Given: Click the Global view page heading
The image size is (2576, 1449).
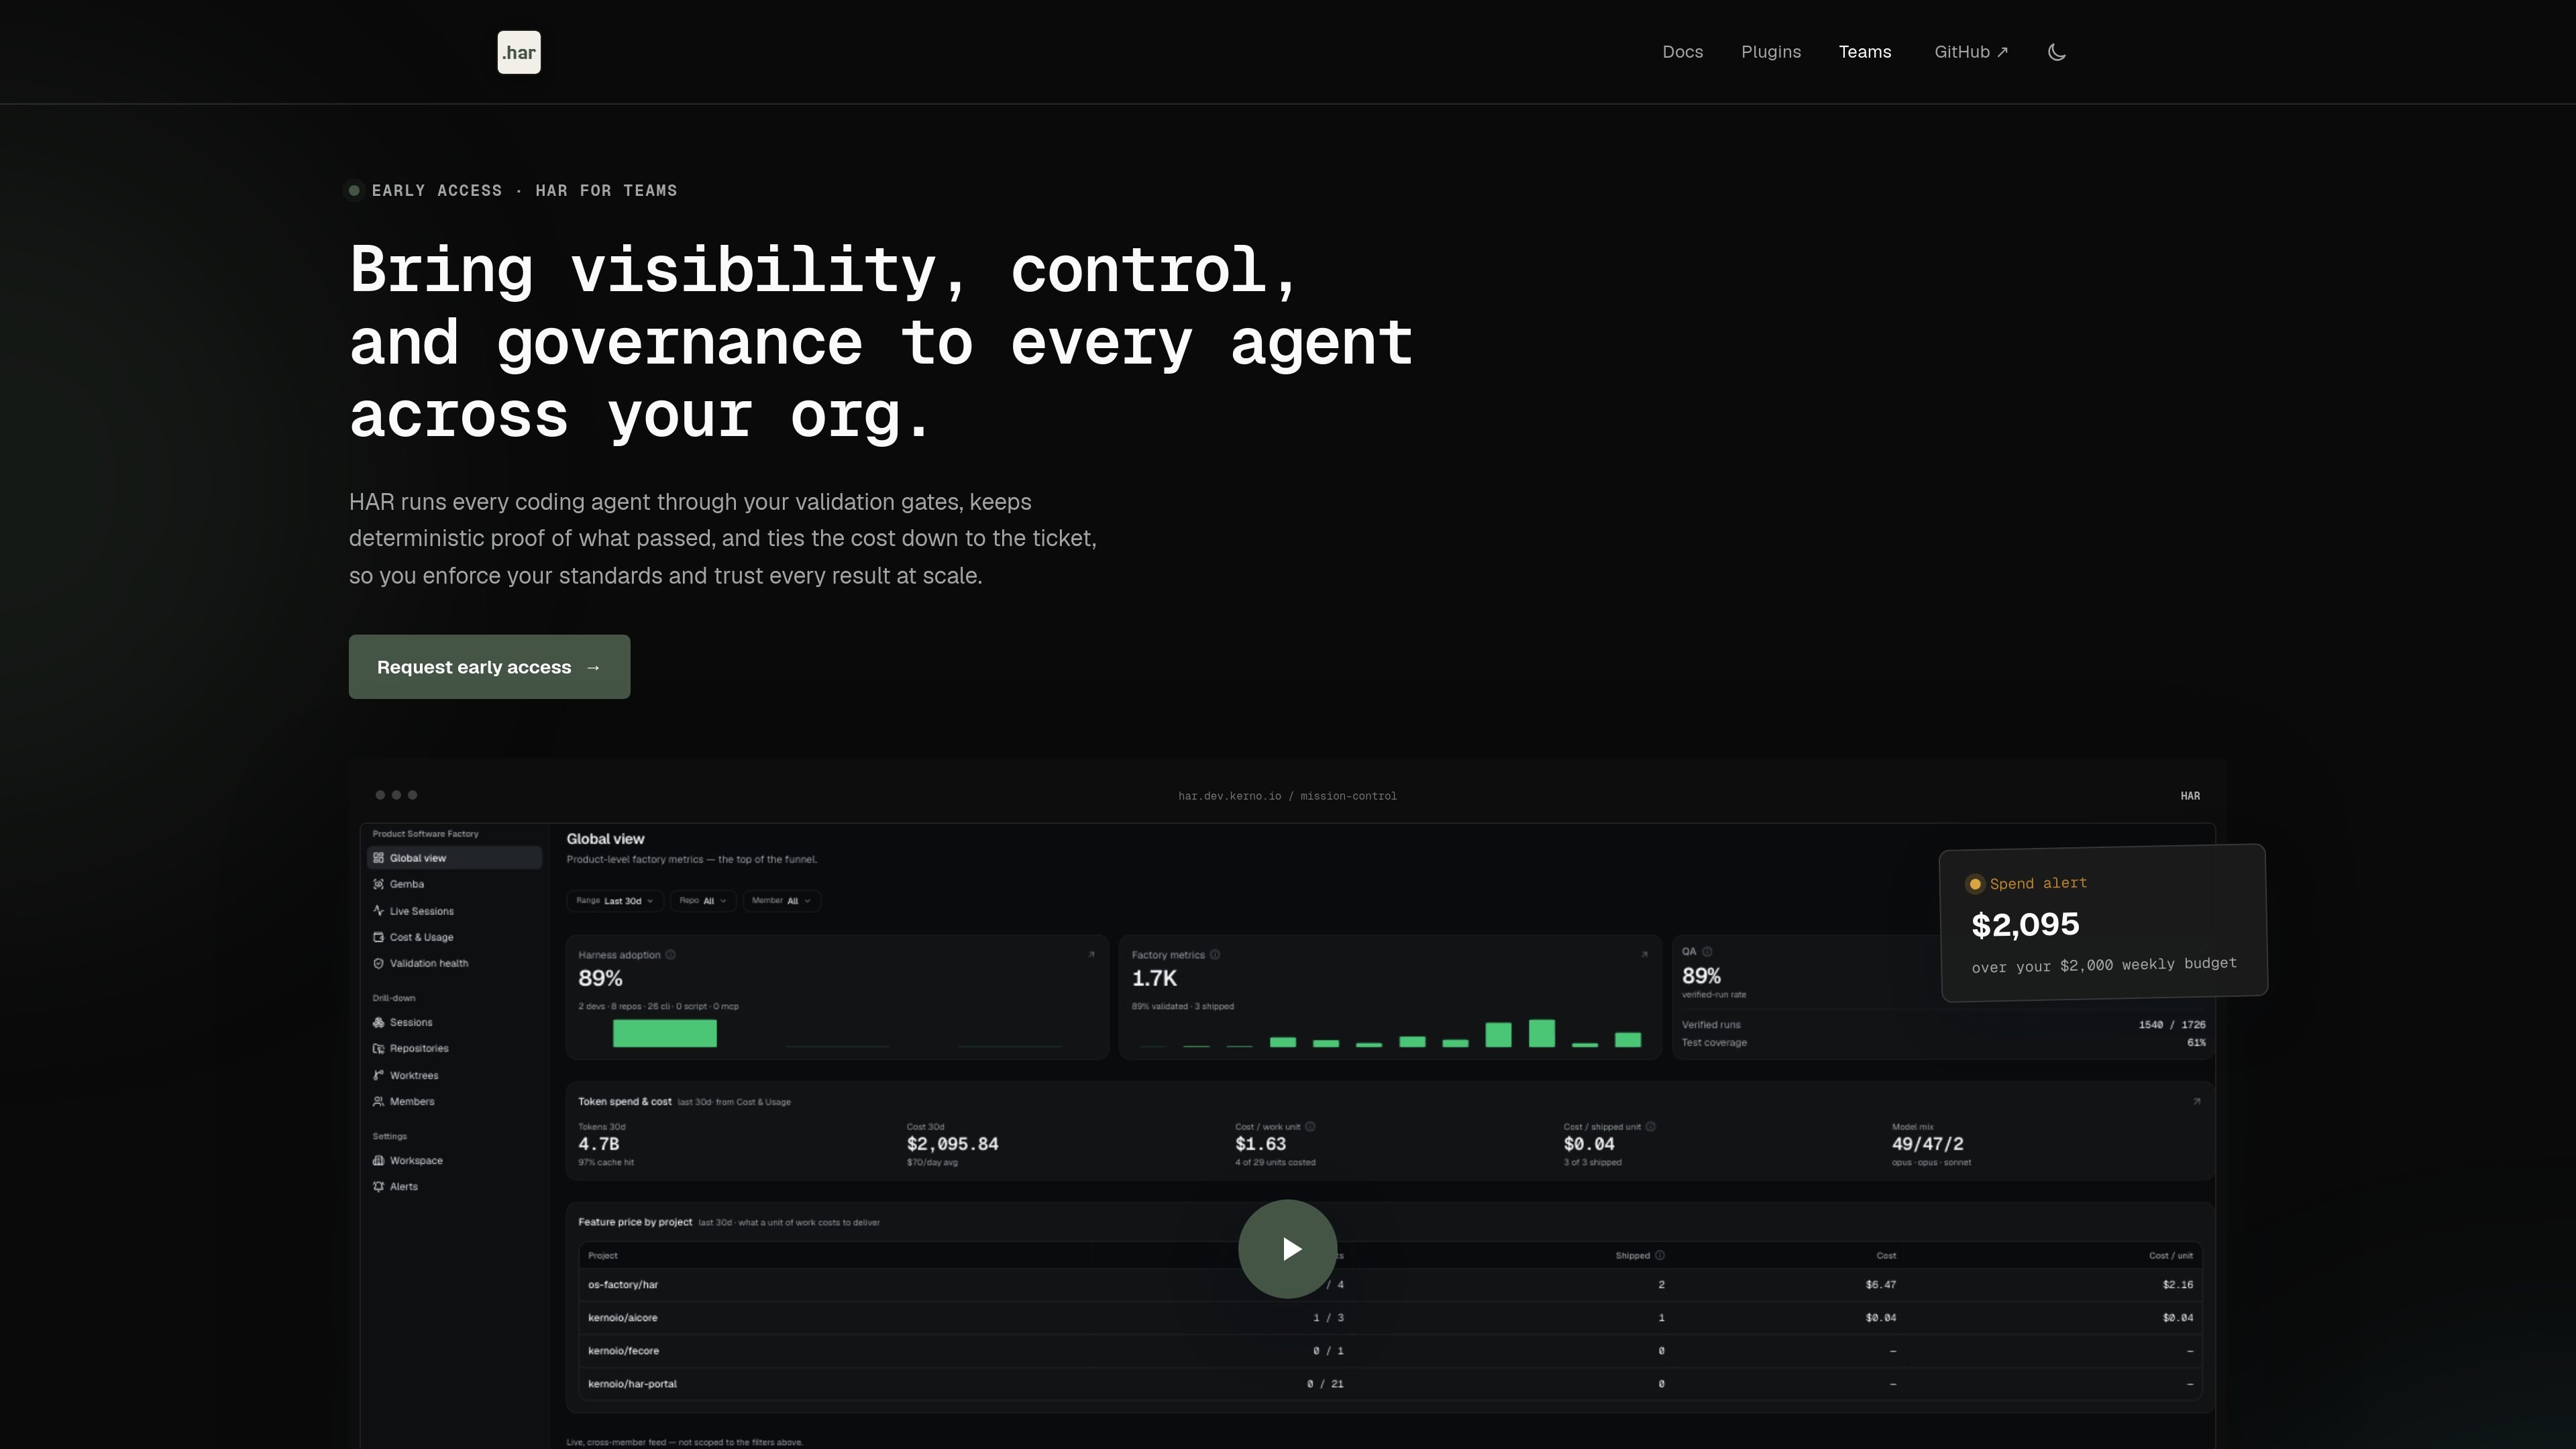Looking at the screenshot, I should (605, 839).
